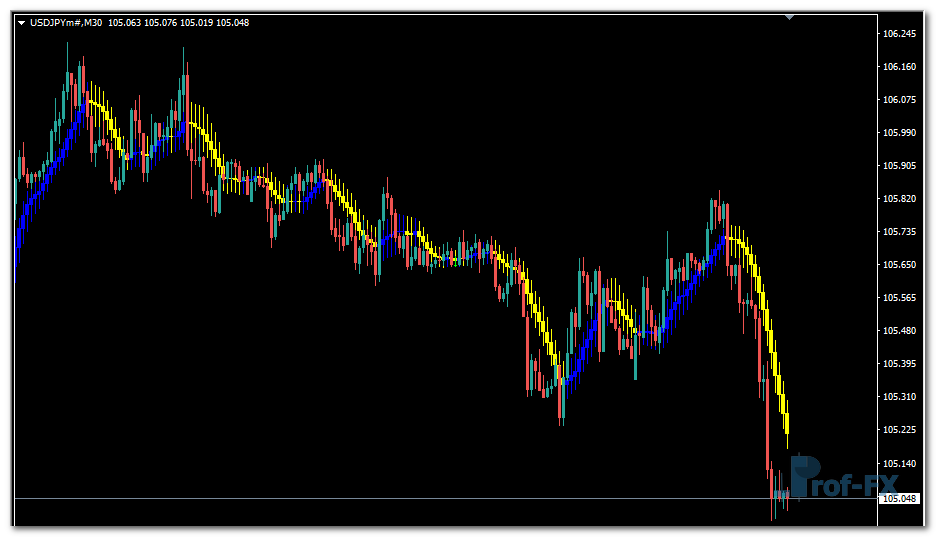Click the USDJPYm#,M30 chart title text

66,23
